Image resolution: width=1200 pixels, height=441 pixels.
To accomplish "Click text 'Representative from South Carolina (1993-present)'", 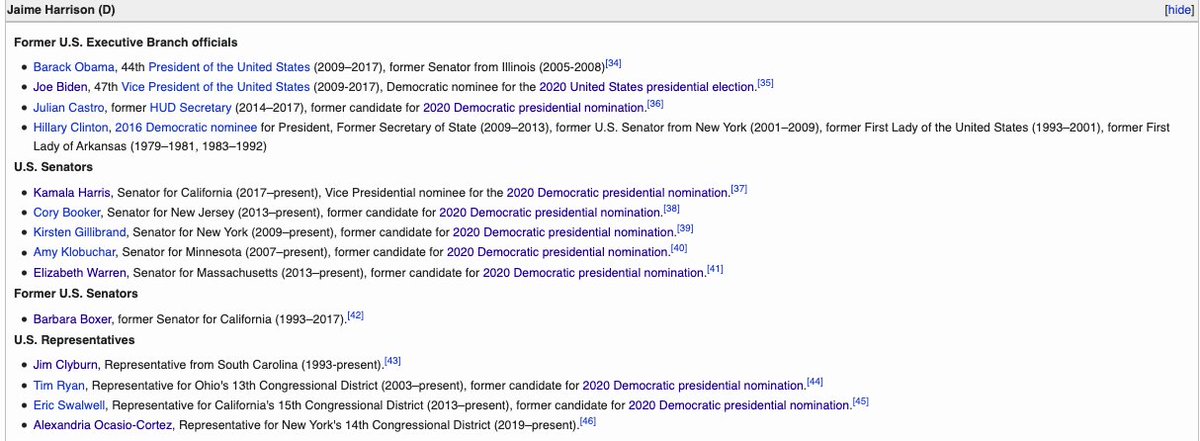I will click(x=245, y=364).
